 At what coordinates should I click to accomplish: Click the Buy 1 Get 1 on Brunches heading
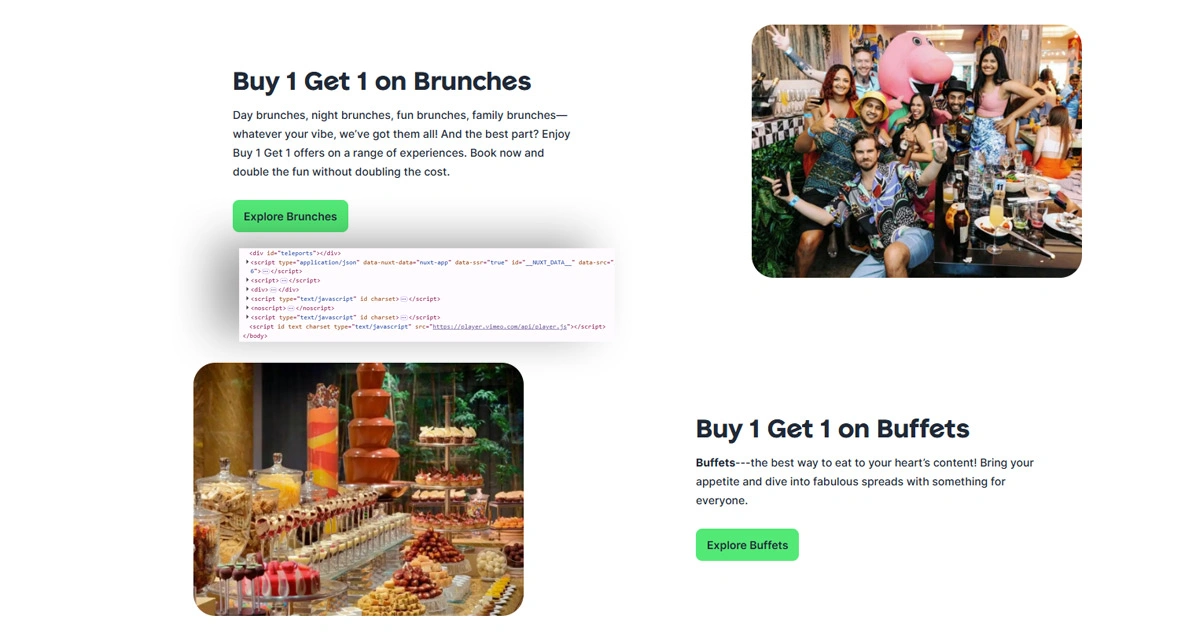pyautogui.click(x=382, y=81)
